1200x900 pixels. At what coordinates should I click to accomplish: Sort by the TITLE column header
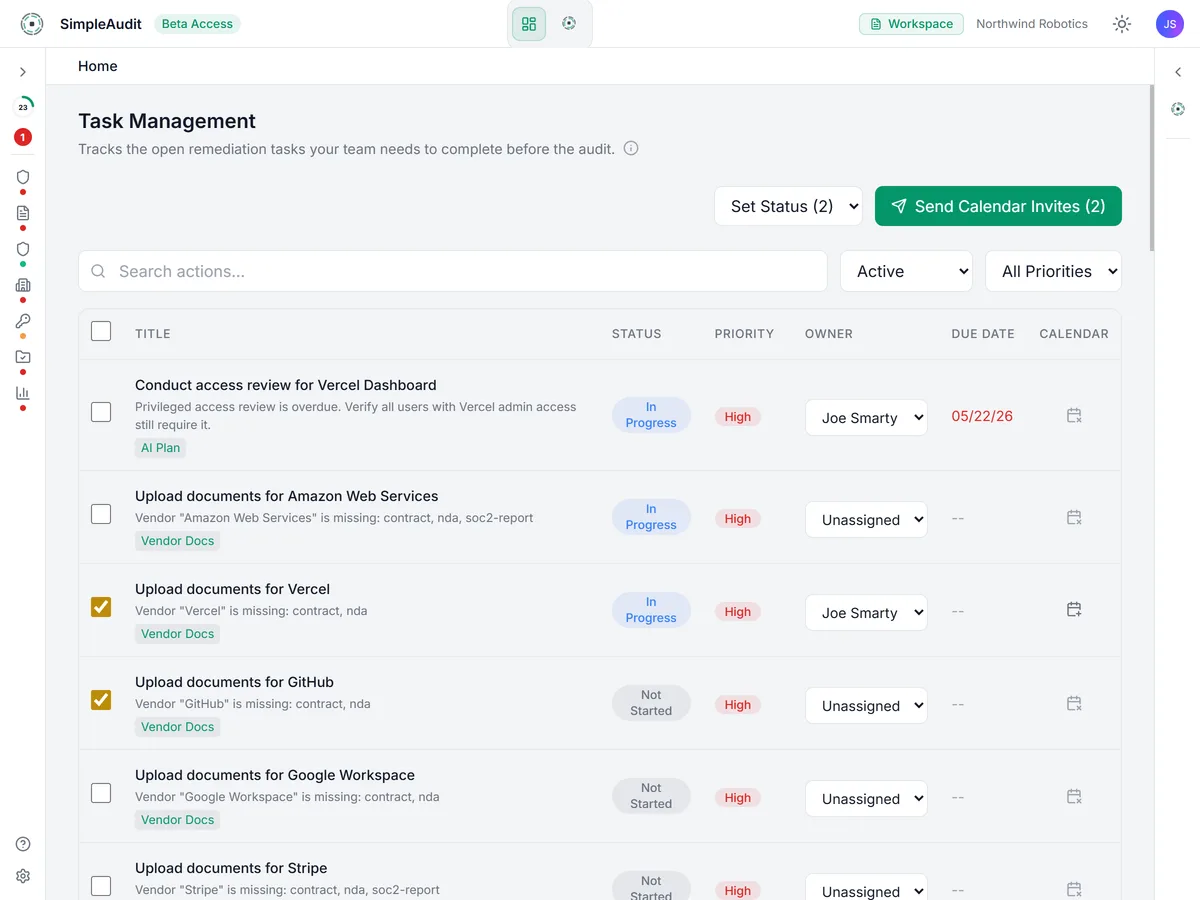pos(153,334)
